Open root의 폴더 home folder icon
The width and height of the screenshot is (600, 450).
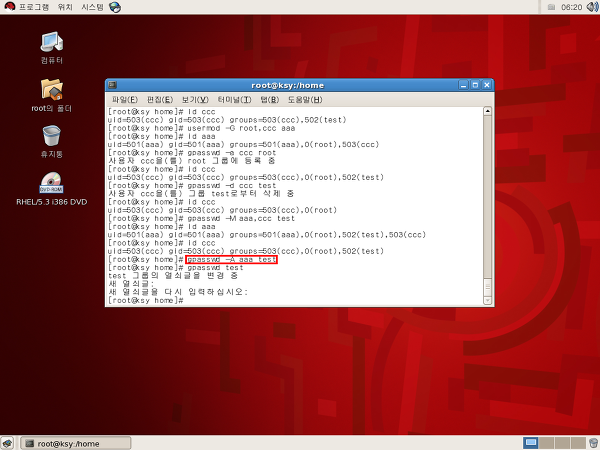52,95
